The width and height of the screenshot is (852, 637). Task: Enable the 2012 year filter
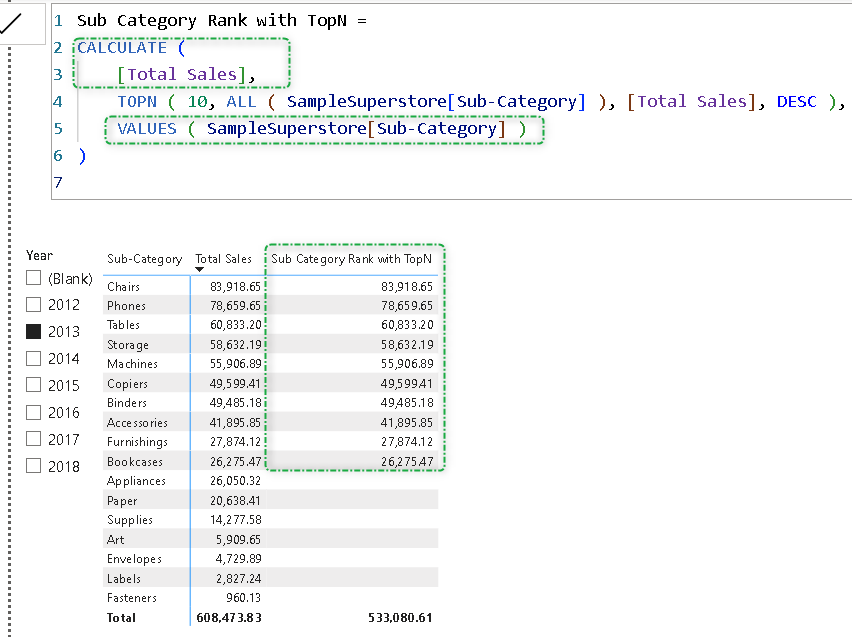[34, 305]
